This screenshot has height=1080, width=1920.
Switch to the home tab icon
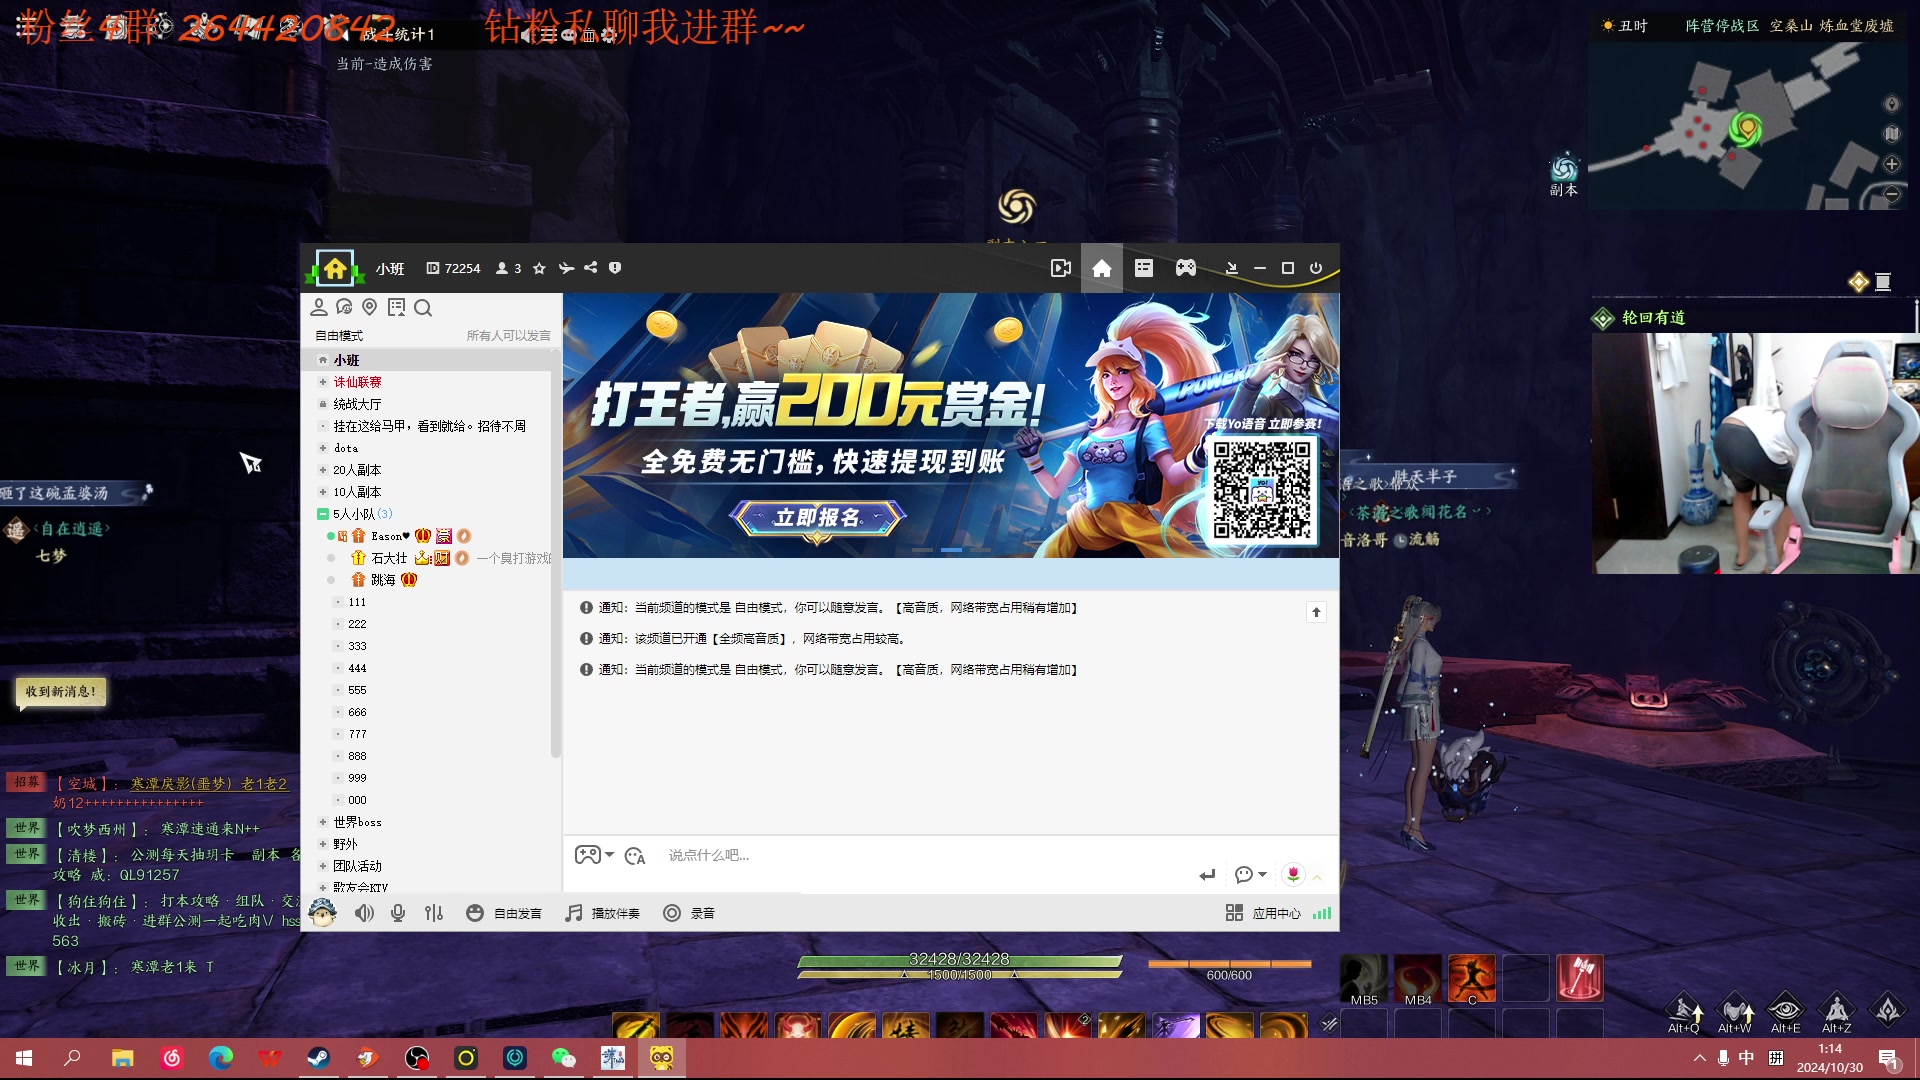(x=1102, y=268)
